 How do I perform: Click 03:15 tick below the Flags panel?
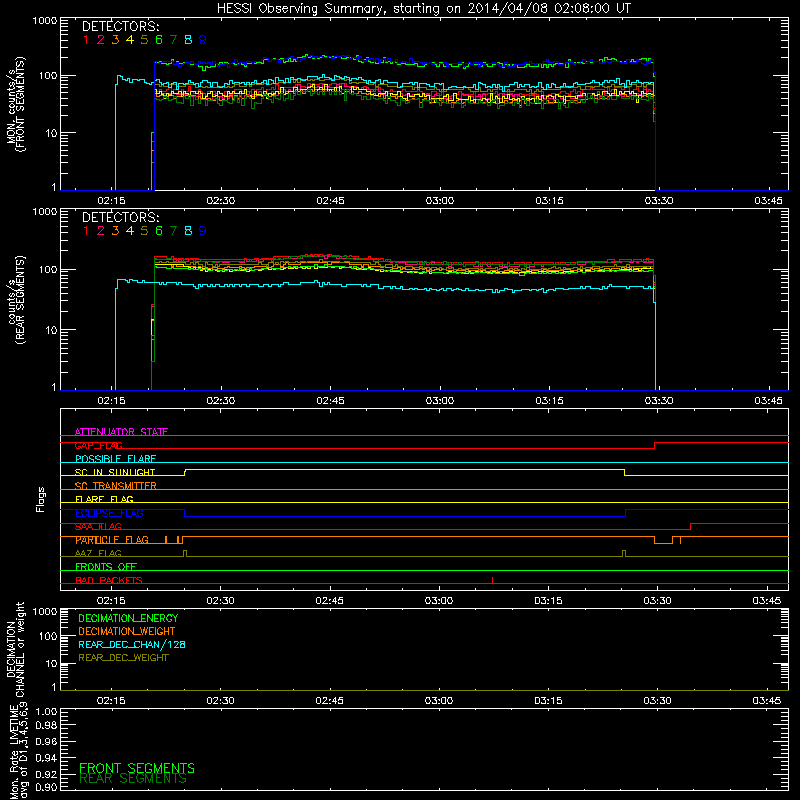click(x=548, y=601)
